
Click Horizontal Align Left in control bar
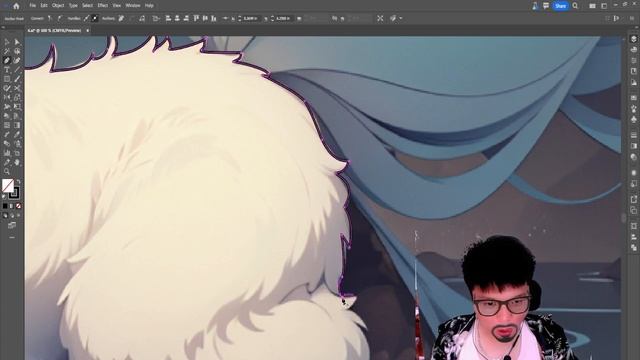coord(168,18)
